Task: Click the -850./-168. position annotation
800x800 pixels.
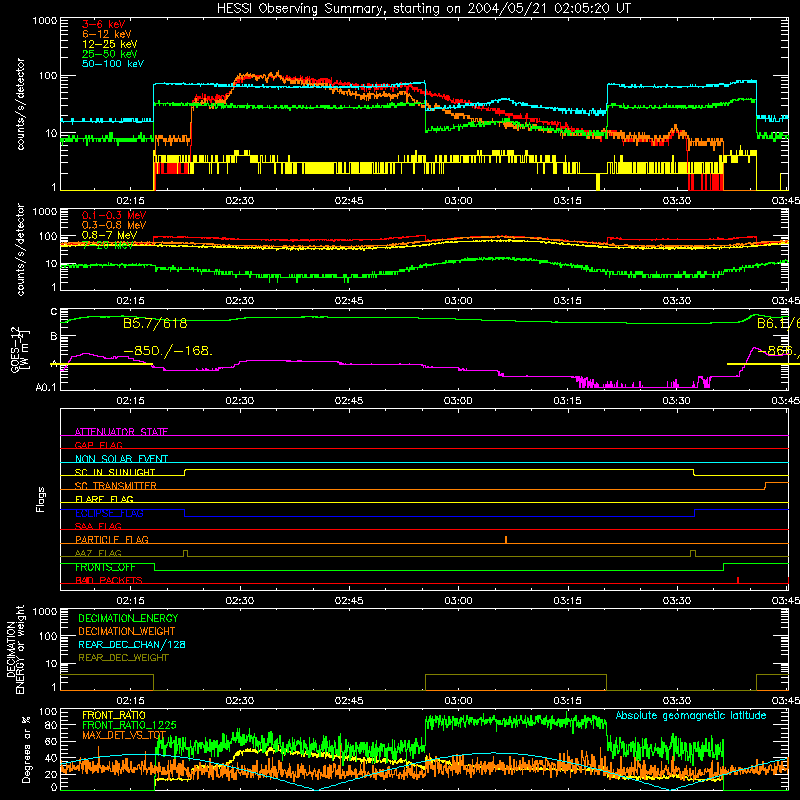Action: click(x=168, y=351)
